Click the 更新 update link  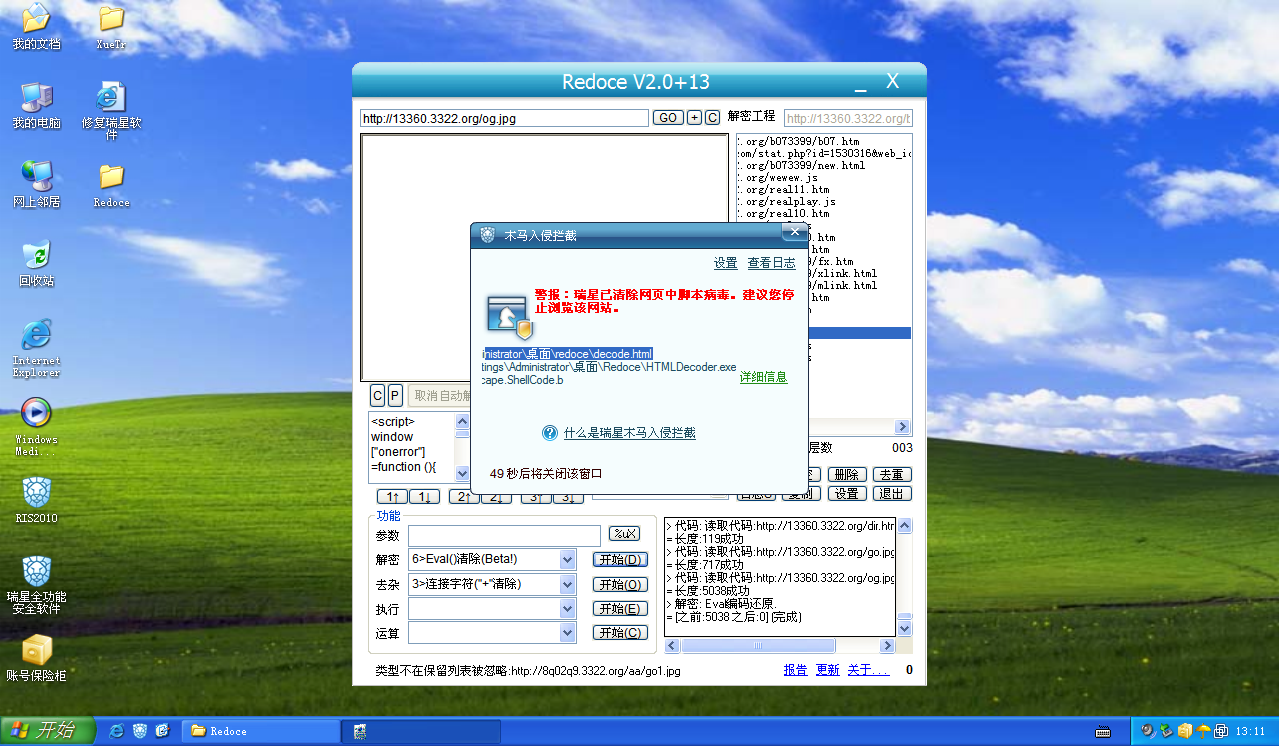point(828,670)
